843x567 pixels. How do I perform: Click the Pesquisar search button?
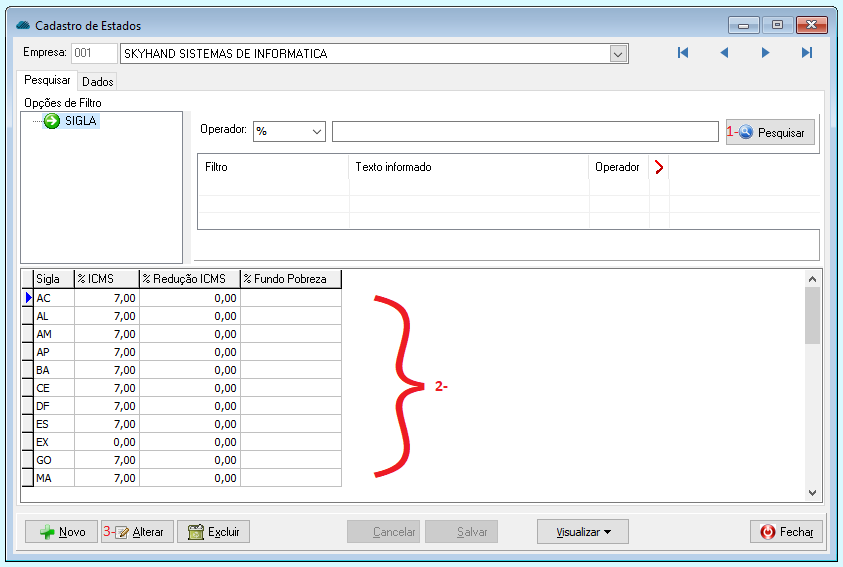click(771, 132)
